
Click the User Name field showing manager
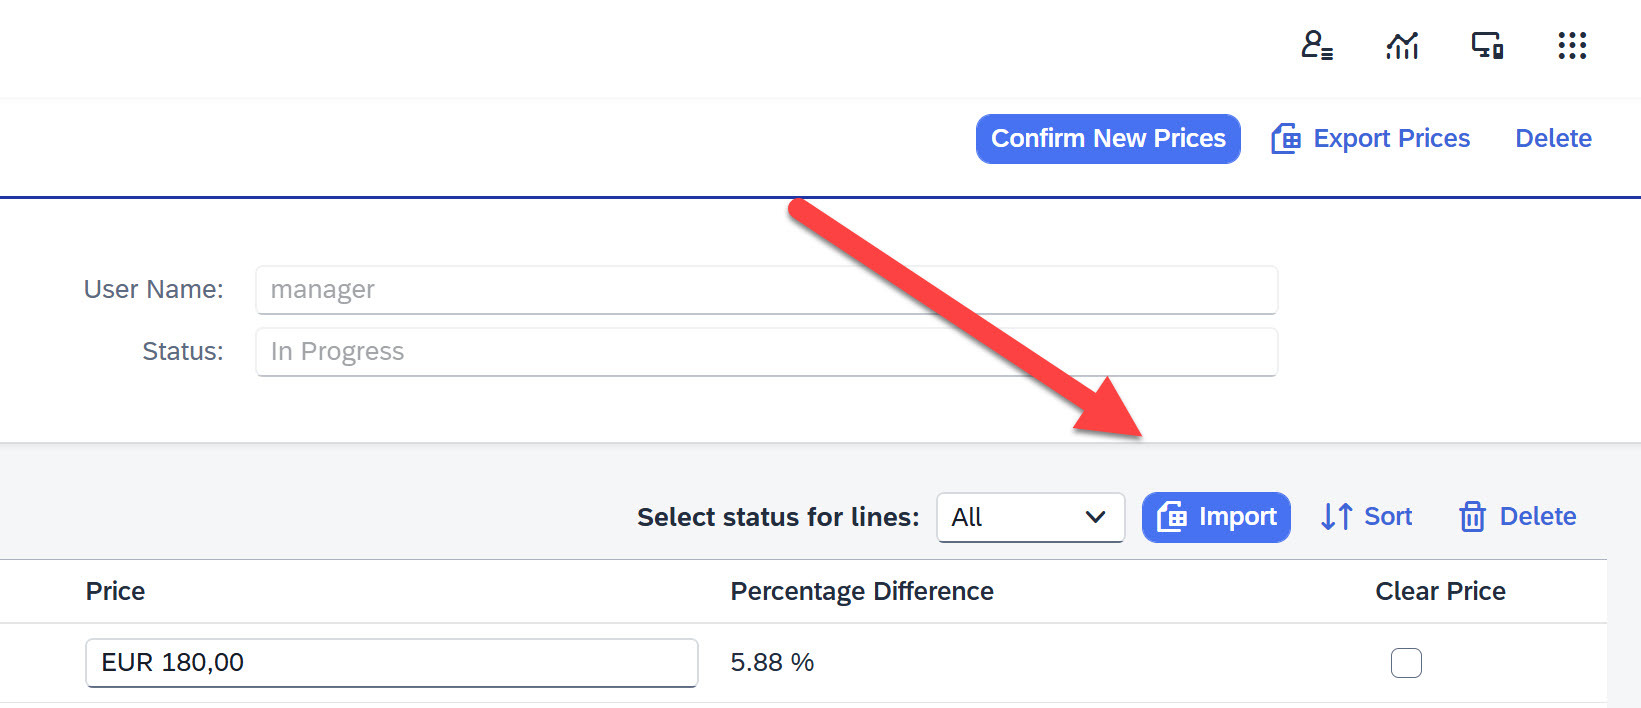tap(766, 290)
